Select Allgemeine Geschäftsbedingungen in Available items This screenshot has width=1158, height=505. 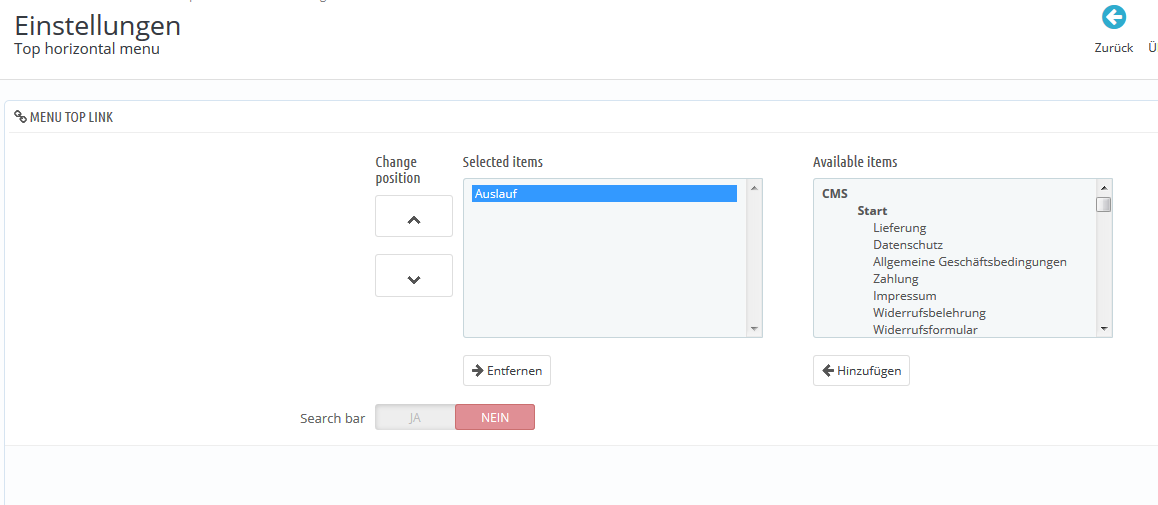point(969,262)
